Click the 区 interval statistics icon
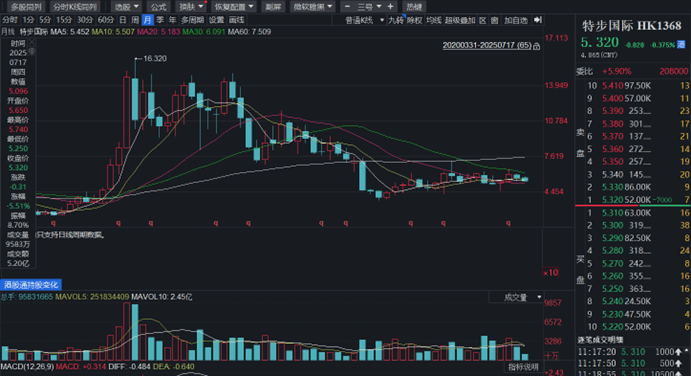 [x=483, y=20]
